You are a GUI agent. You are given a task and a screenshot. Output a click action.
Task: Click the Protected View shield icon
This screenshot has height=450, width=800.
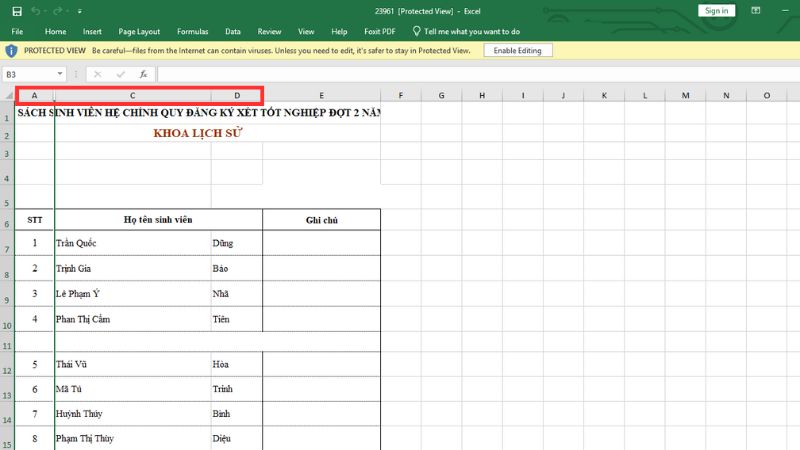12,50
